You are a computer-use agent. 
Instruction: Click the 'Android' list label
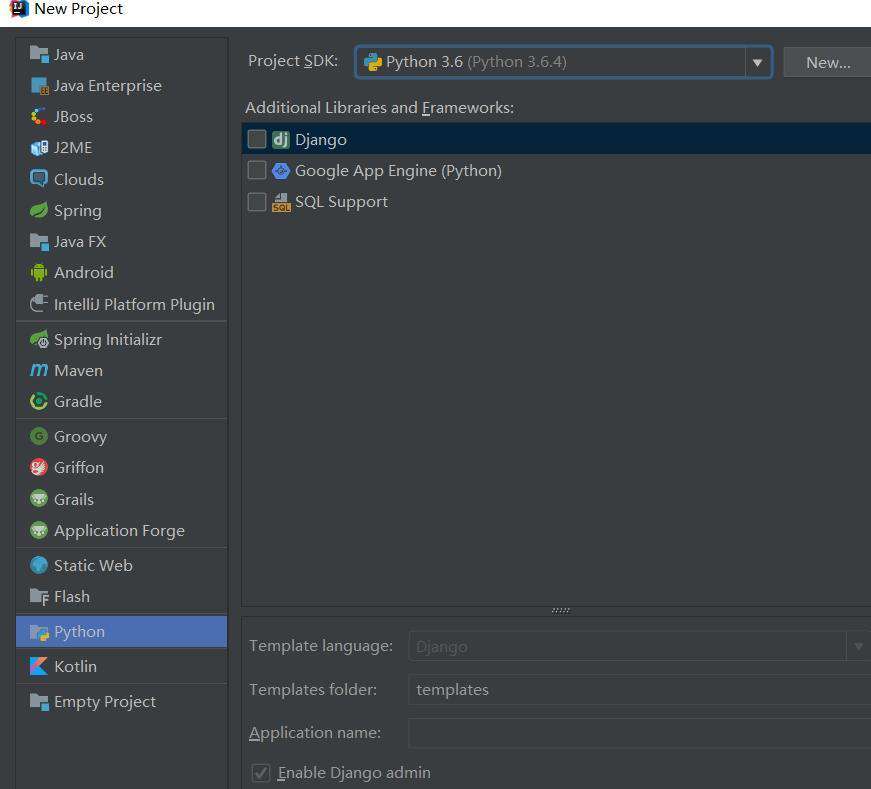pyautogui.click(x=84, y=273)
